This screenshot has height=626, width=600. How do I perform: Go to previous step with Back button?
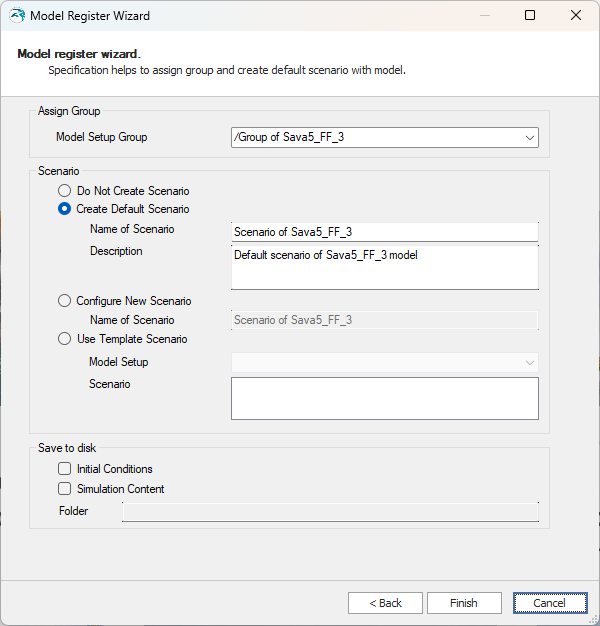tap(385, 603)
